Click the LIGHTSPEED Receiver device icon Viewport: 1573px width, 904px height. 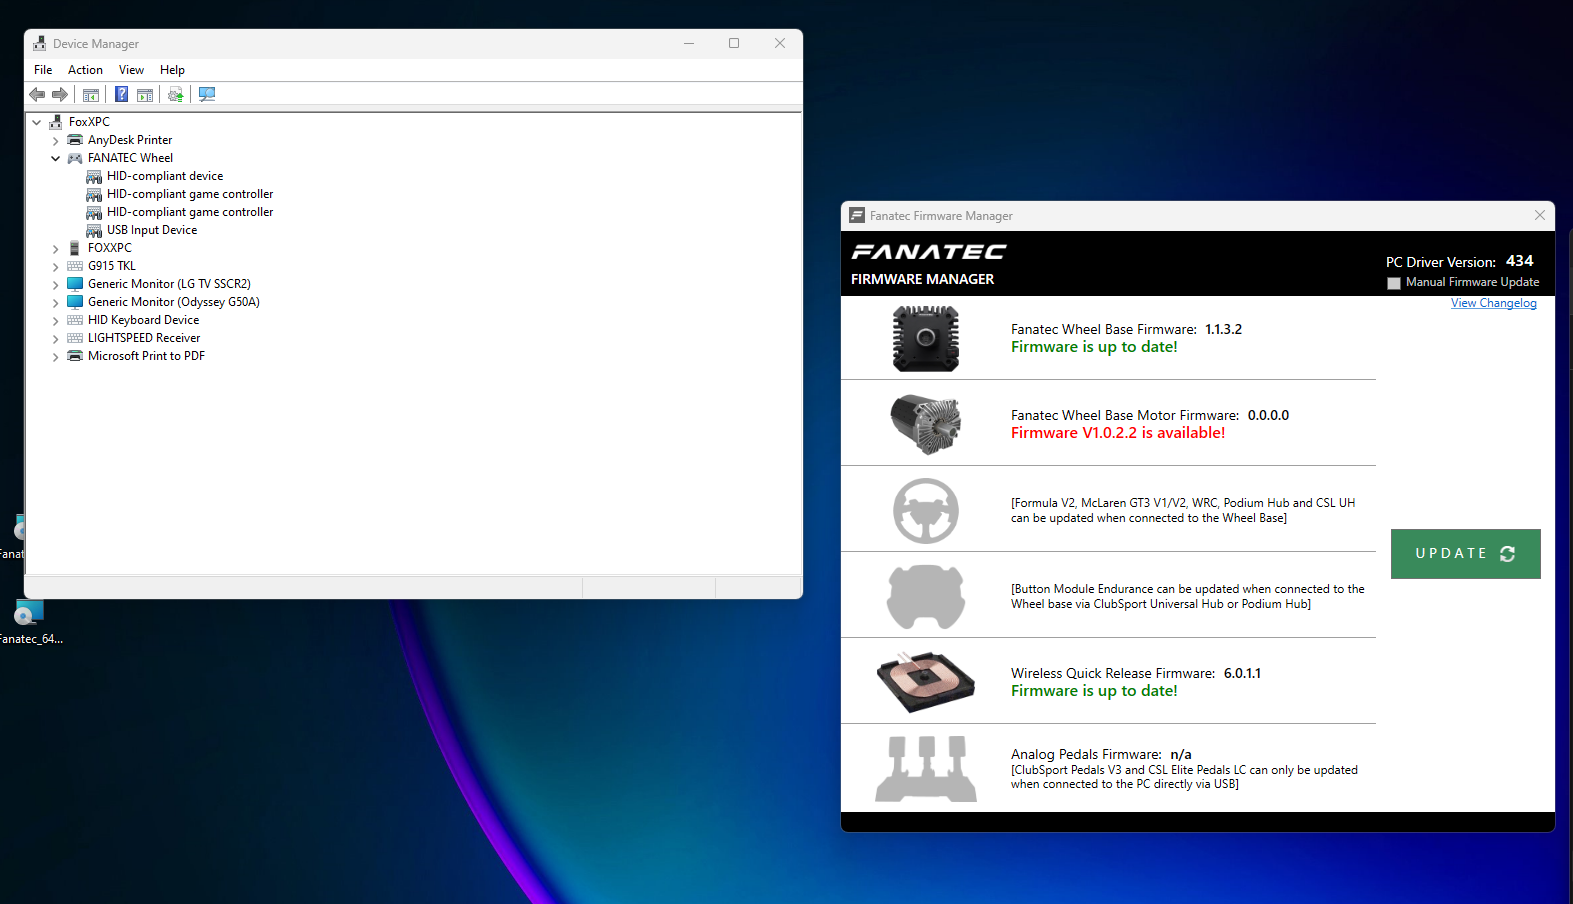coord(75,338)
